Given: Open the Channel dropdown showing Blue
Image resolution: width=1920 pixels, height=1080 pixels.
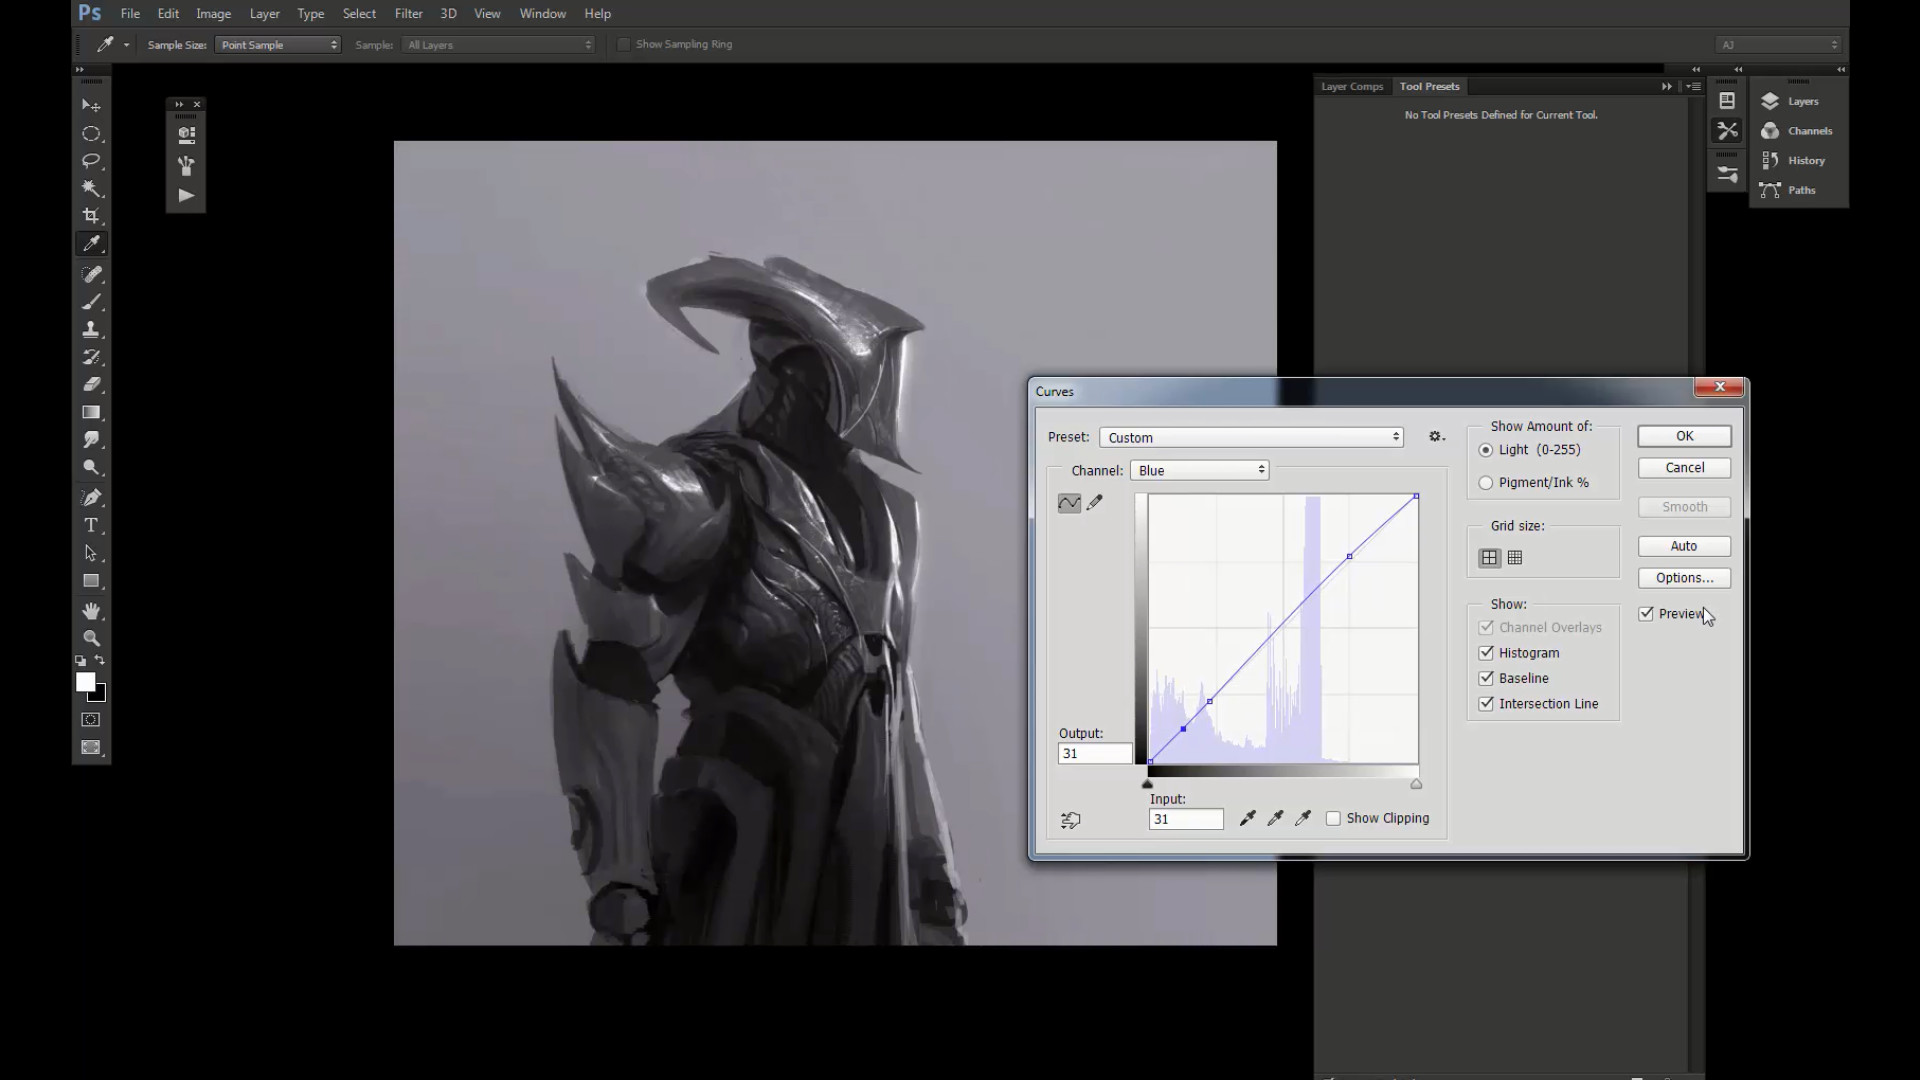Looking at the screenshot, I should point(1199,470).
